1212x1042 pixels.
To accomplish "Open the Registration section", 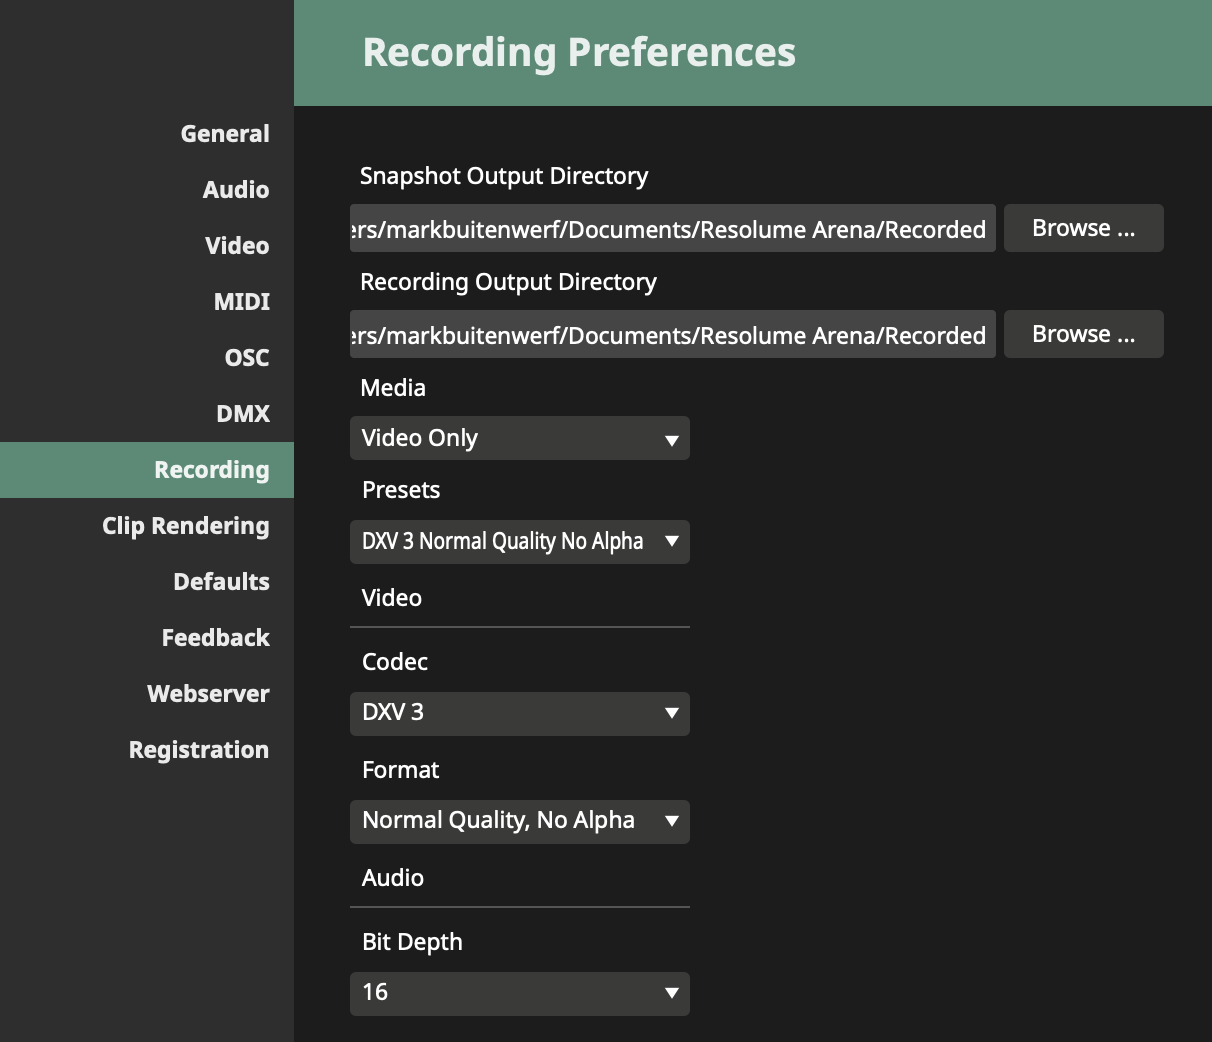I will click(x=198, y=749).
